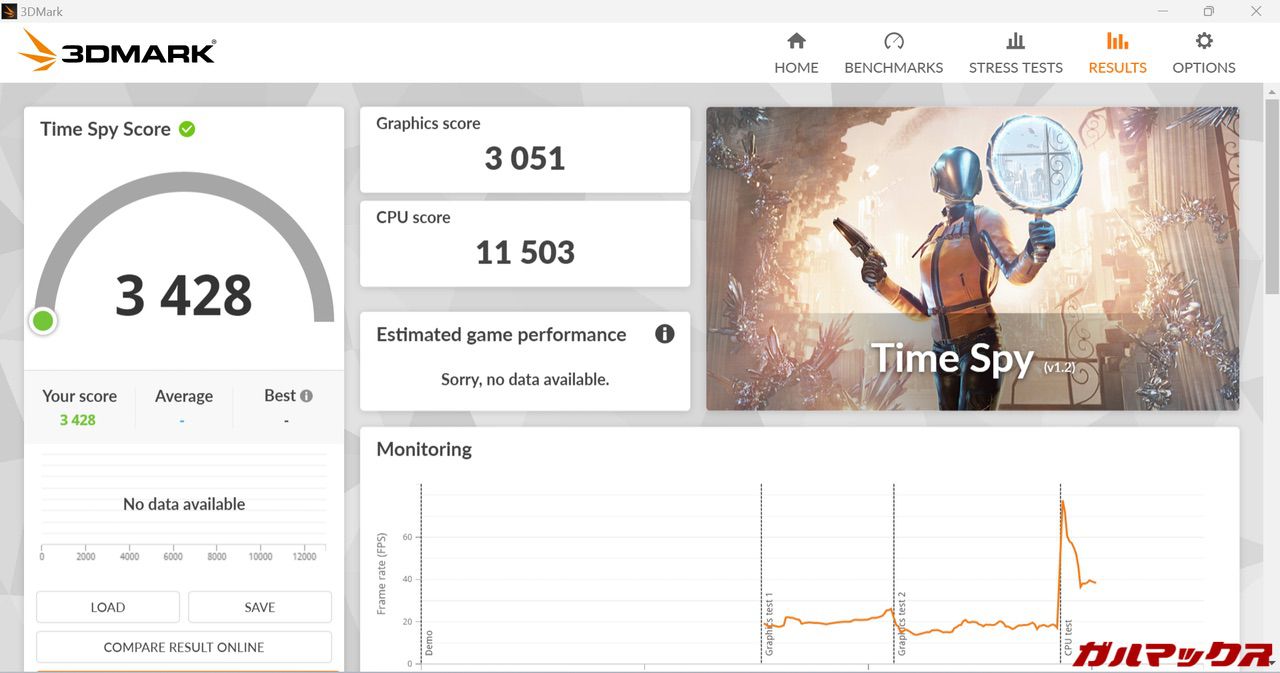The height and width of the screenshot is (673, 1280).
Task: Go to the Home section icon
Action: (x=796, y=41)
